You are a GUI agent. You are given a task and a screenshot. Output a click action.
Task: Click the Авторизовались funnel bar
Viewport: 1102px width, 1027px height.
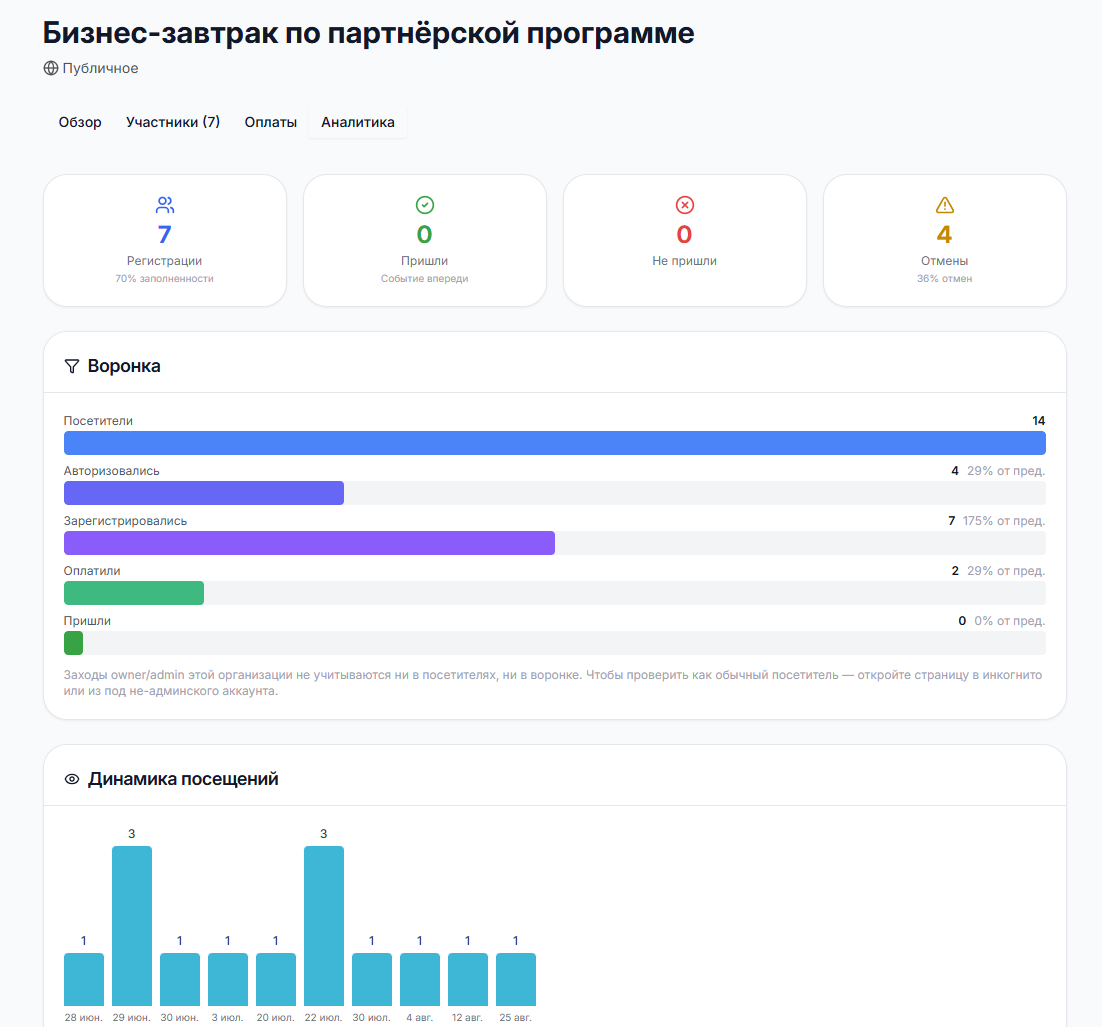(x=204, y=493)
